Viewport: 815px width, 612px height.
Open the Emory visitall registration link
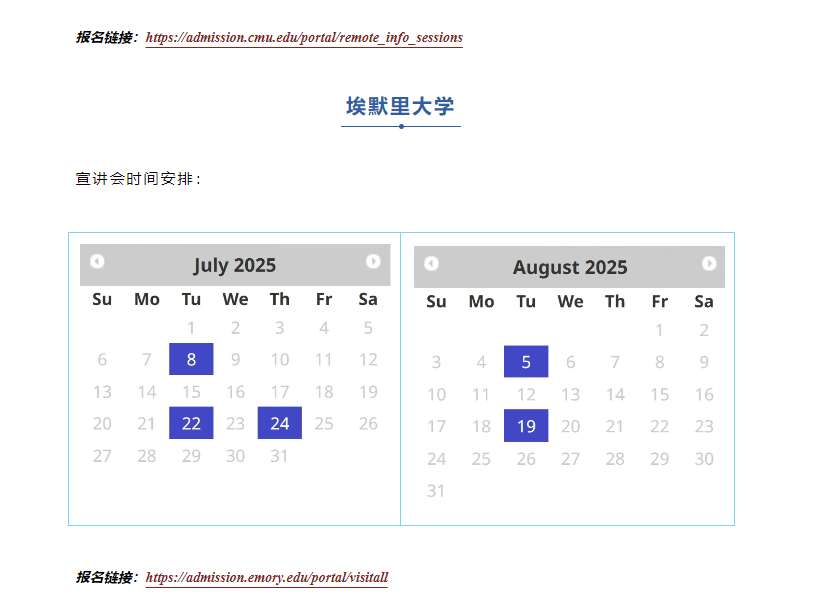(x=267, y=578)
